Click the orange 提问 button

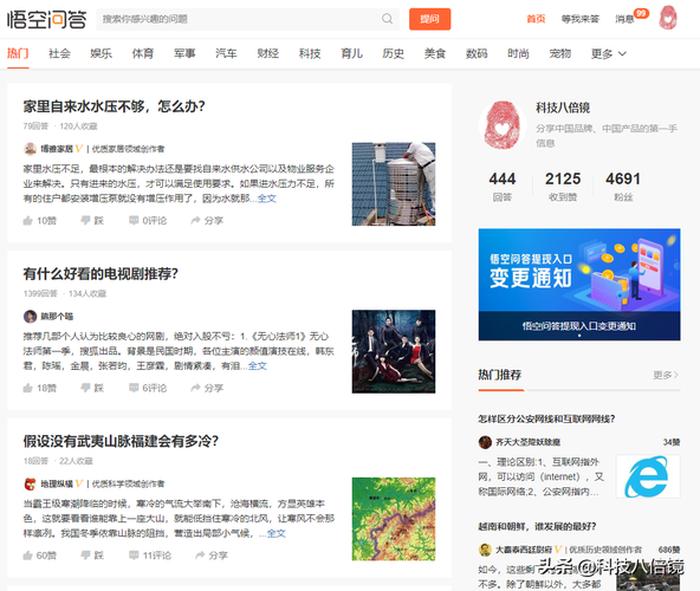pos(430,19)
